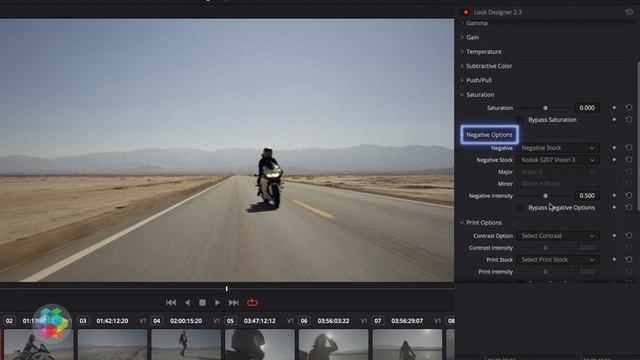Select clip 03 thumbnail at 01:42:12:20
This screenshot has height=360, width=640.
point(112,345)
